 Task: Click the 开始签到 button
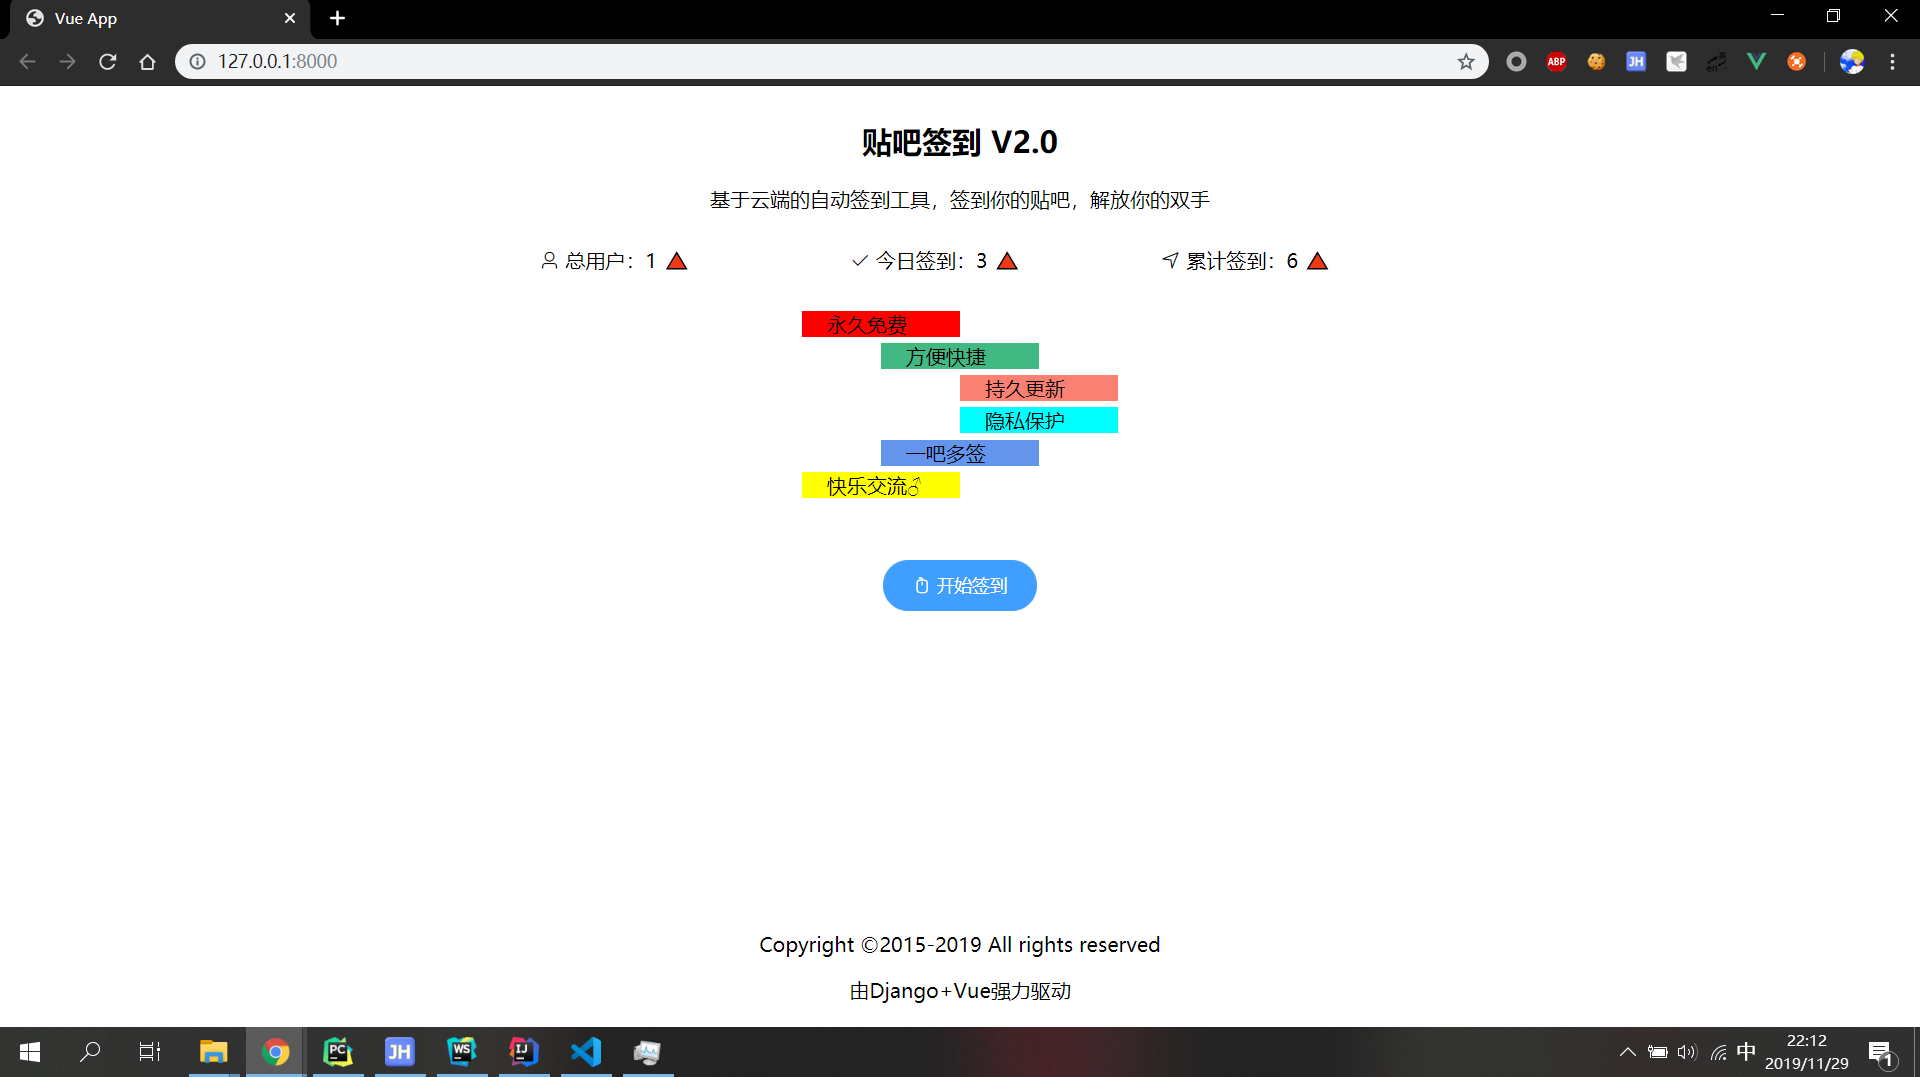pos(959,585)
